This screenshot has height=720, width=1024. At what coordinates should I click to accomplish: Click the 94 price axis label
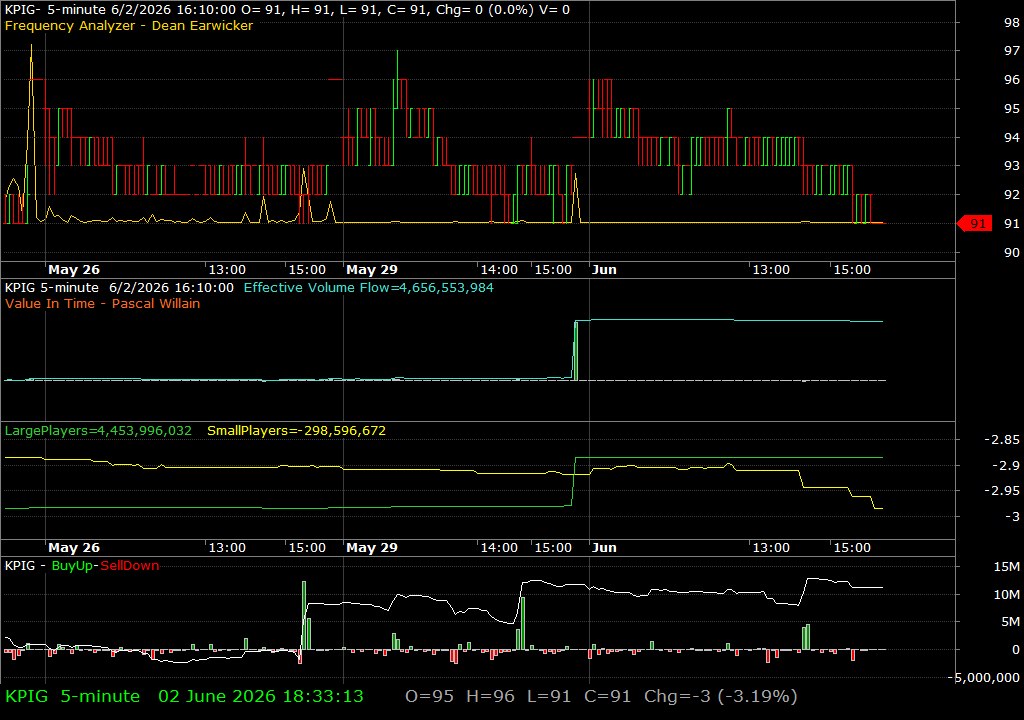point(1011,137)
